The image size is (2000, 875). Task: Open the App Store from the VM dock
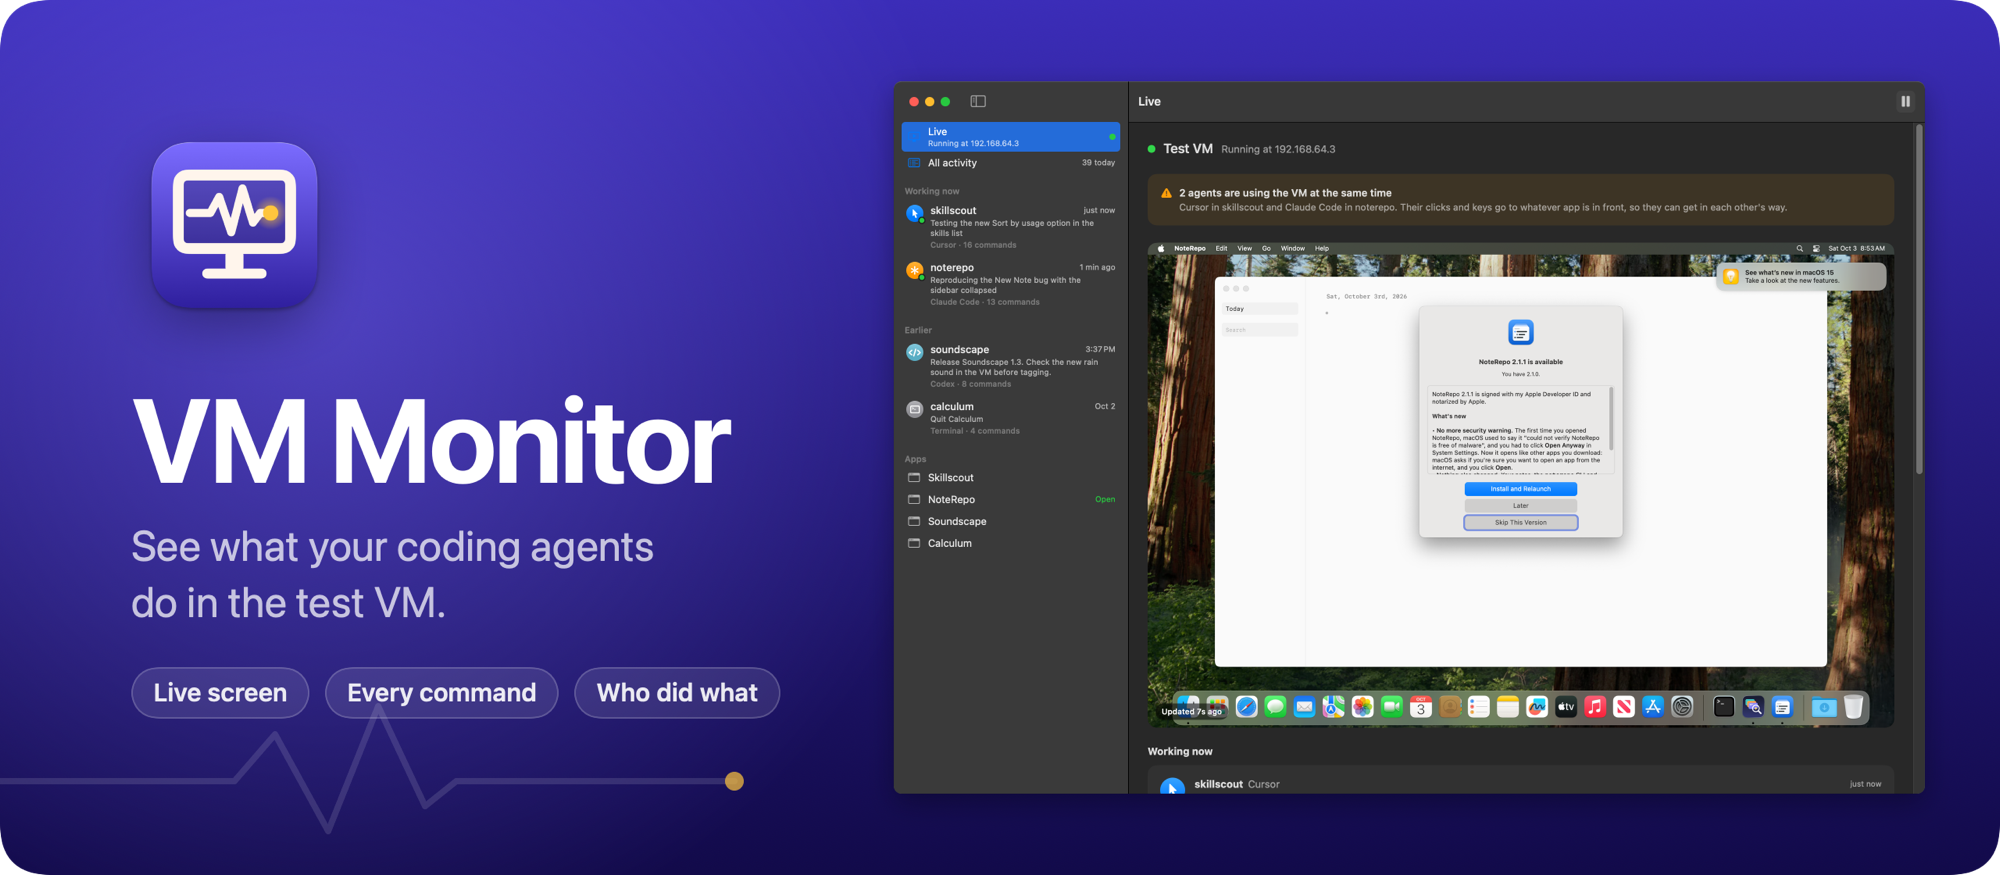pyautogui.click(x=1653, y=707)
